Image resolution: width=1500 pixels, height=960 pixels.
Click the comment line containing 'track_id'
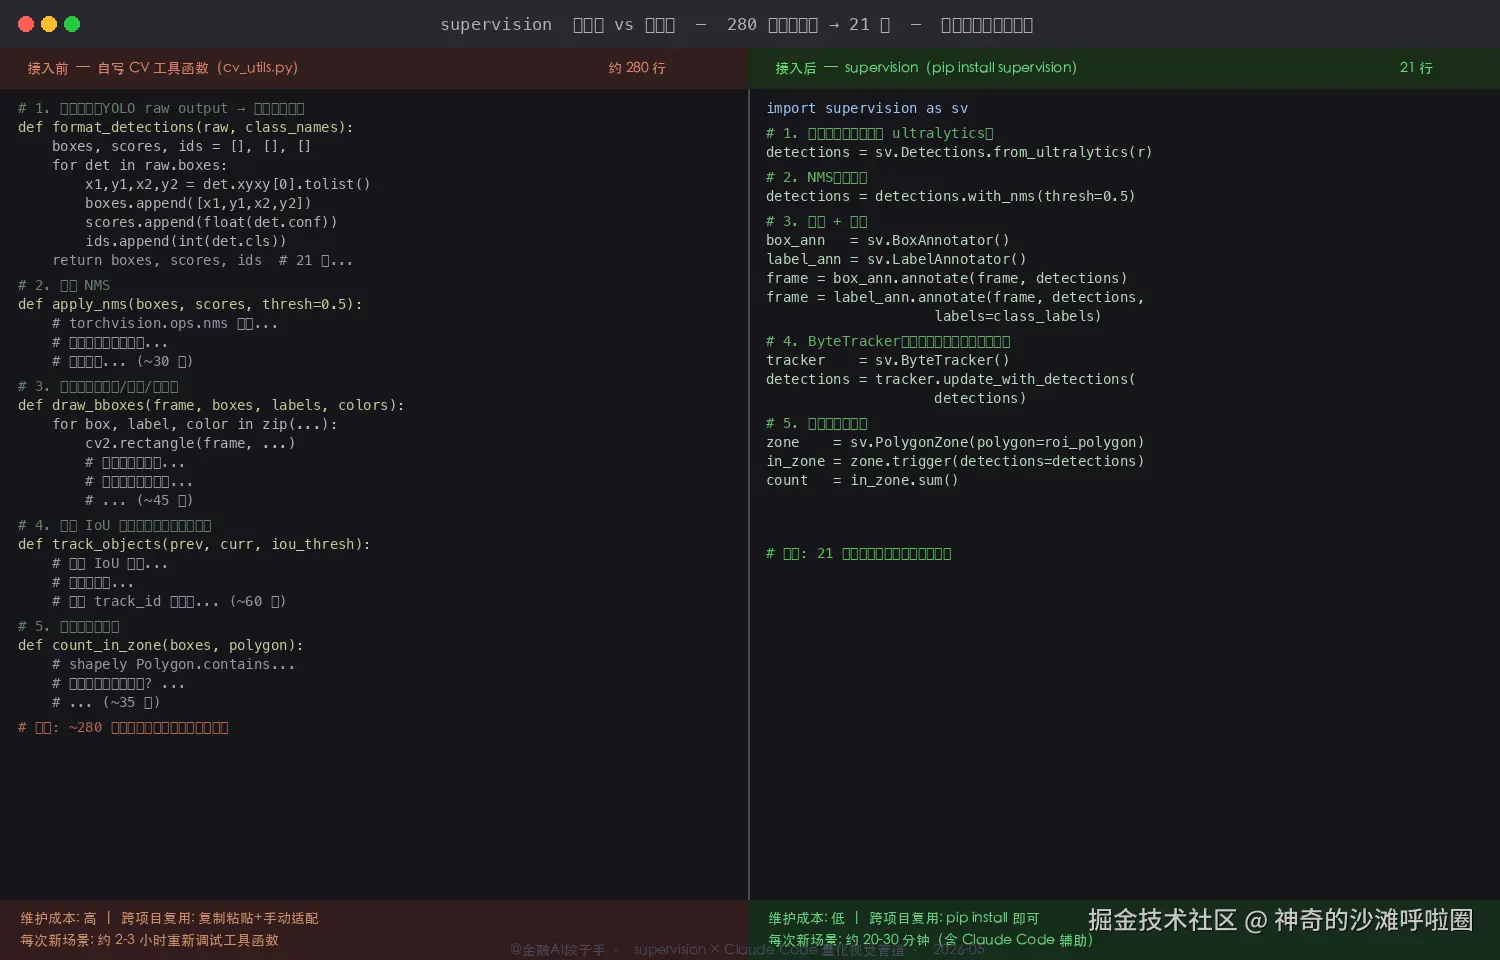pos(169,601)
